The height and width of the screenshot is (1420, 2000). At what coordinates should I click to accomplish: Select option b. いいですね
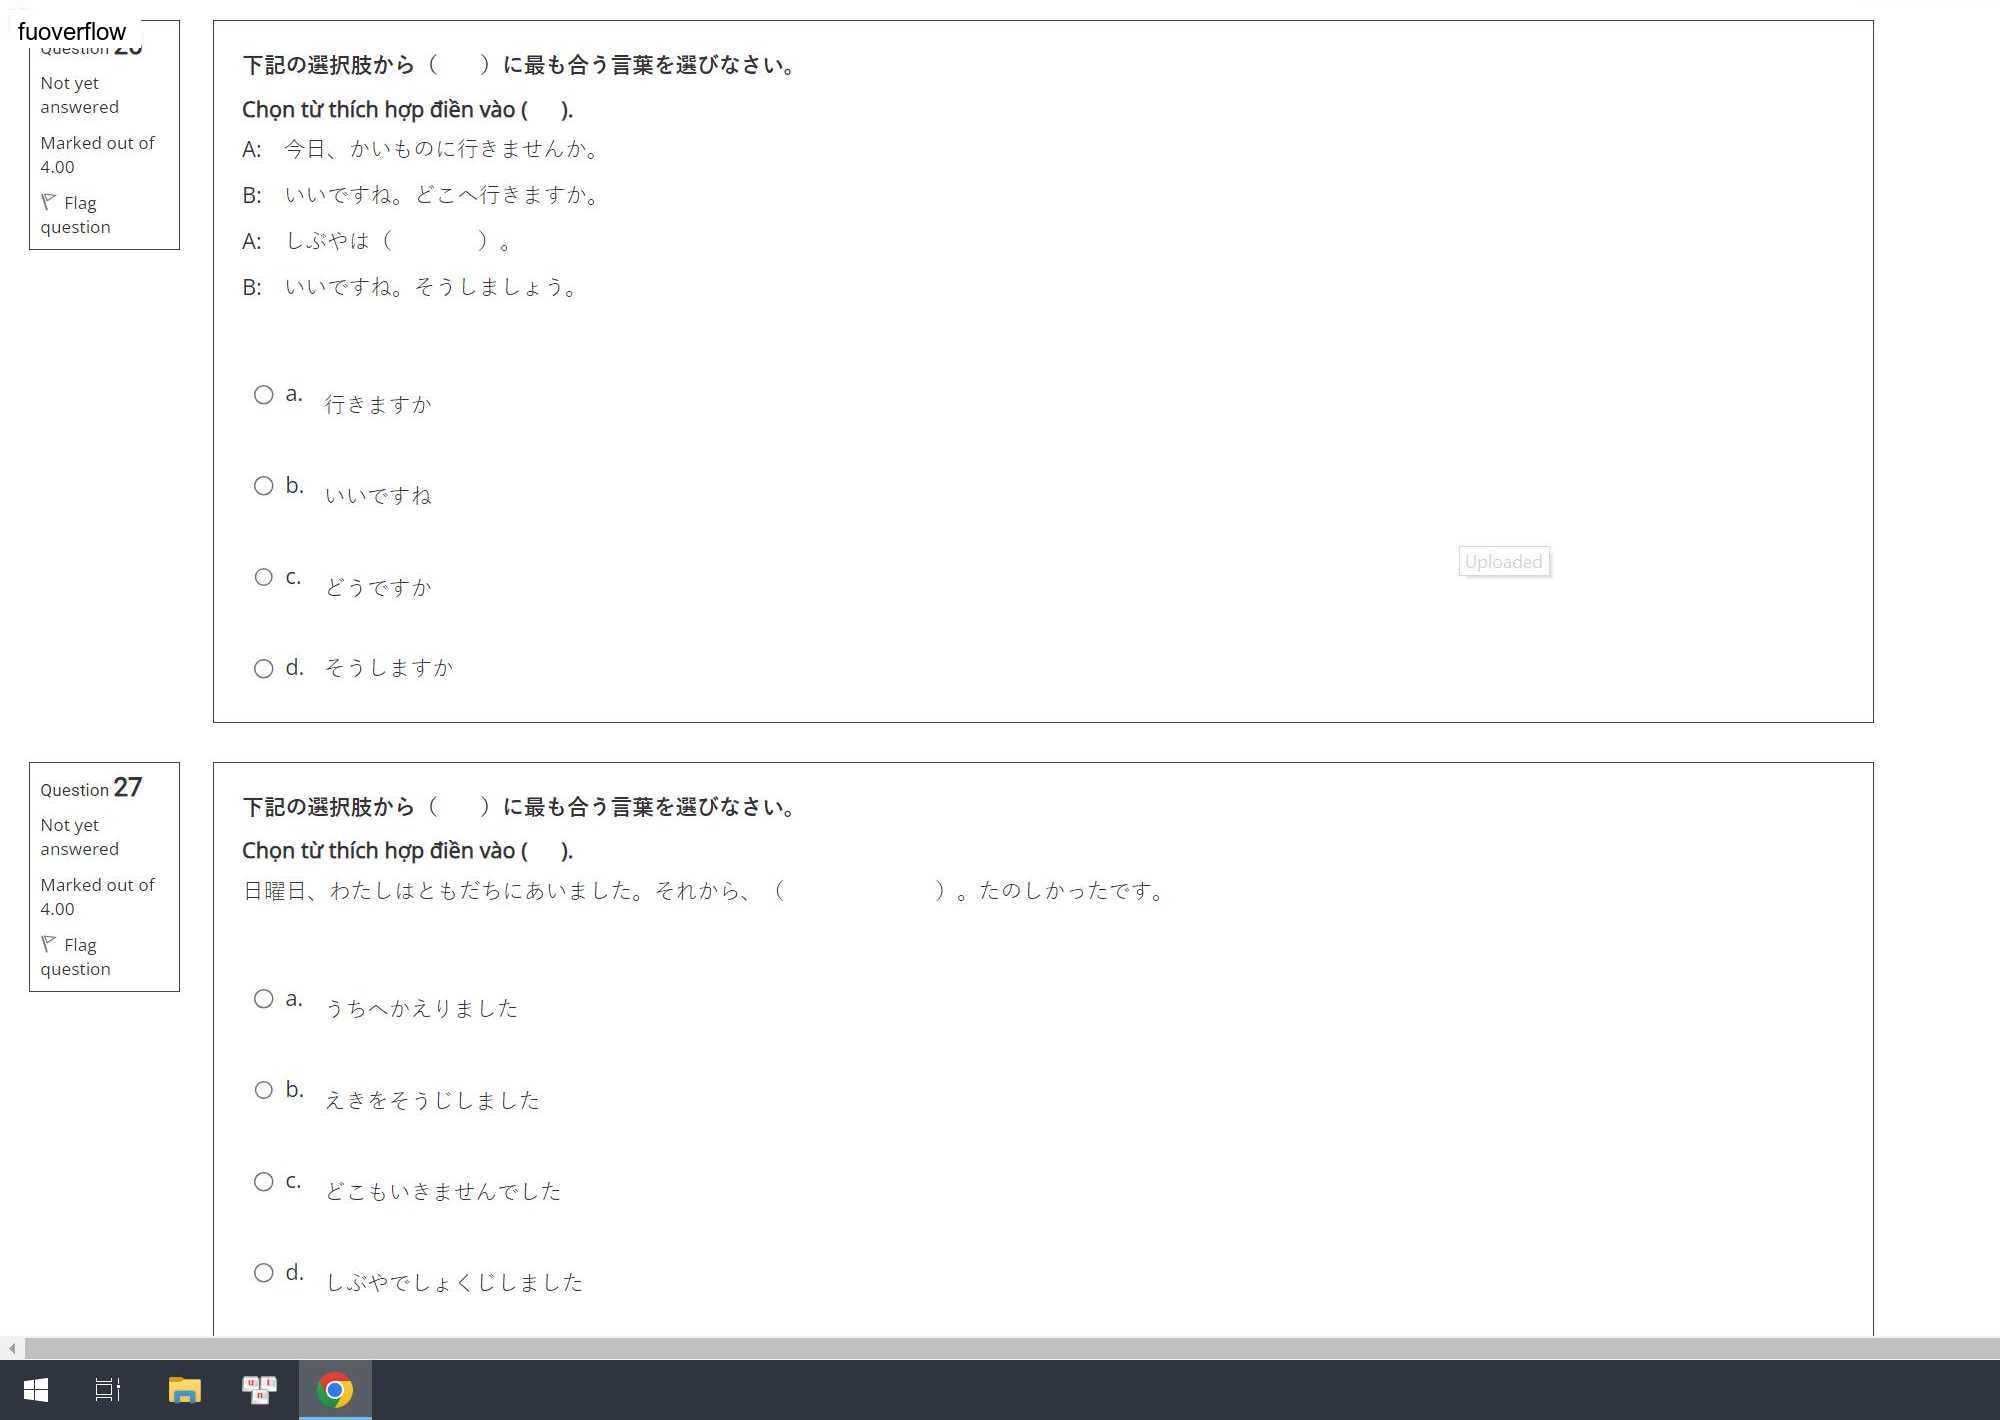tap(263, 486)
